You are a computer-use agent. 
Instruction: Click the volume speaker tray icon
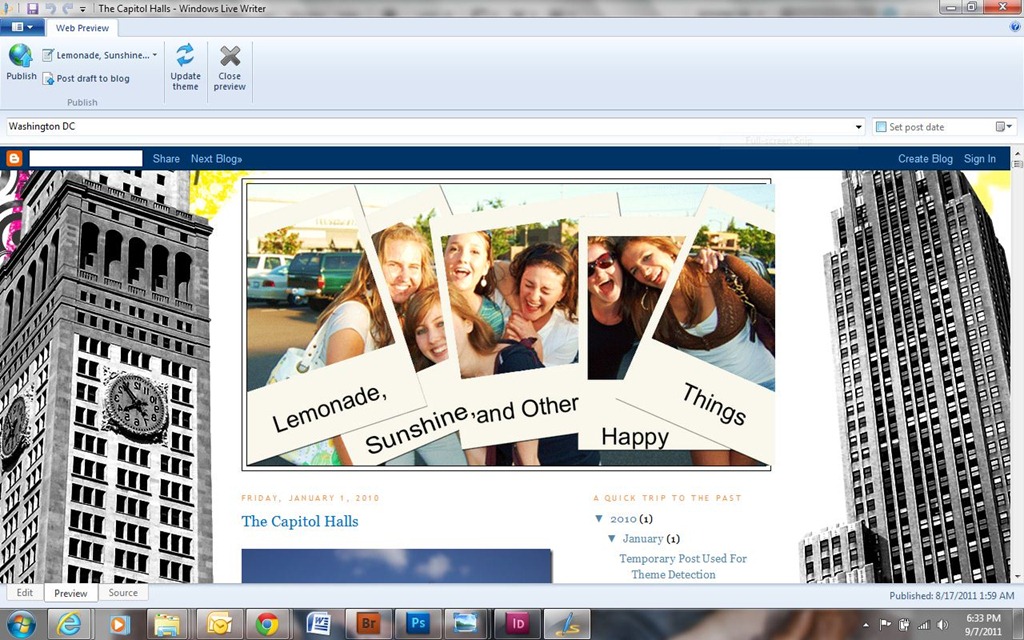coord(943,624)
